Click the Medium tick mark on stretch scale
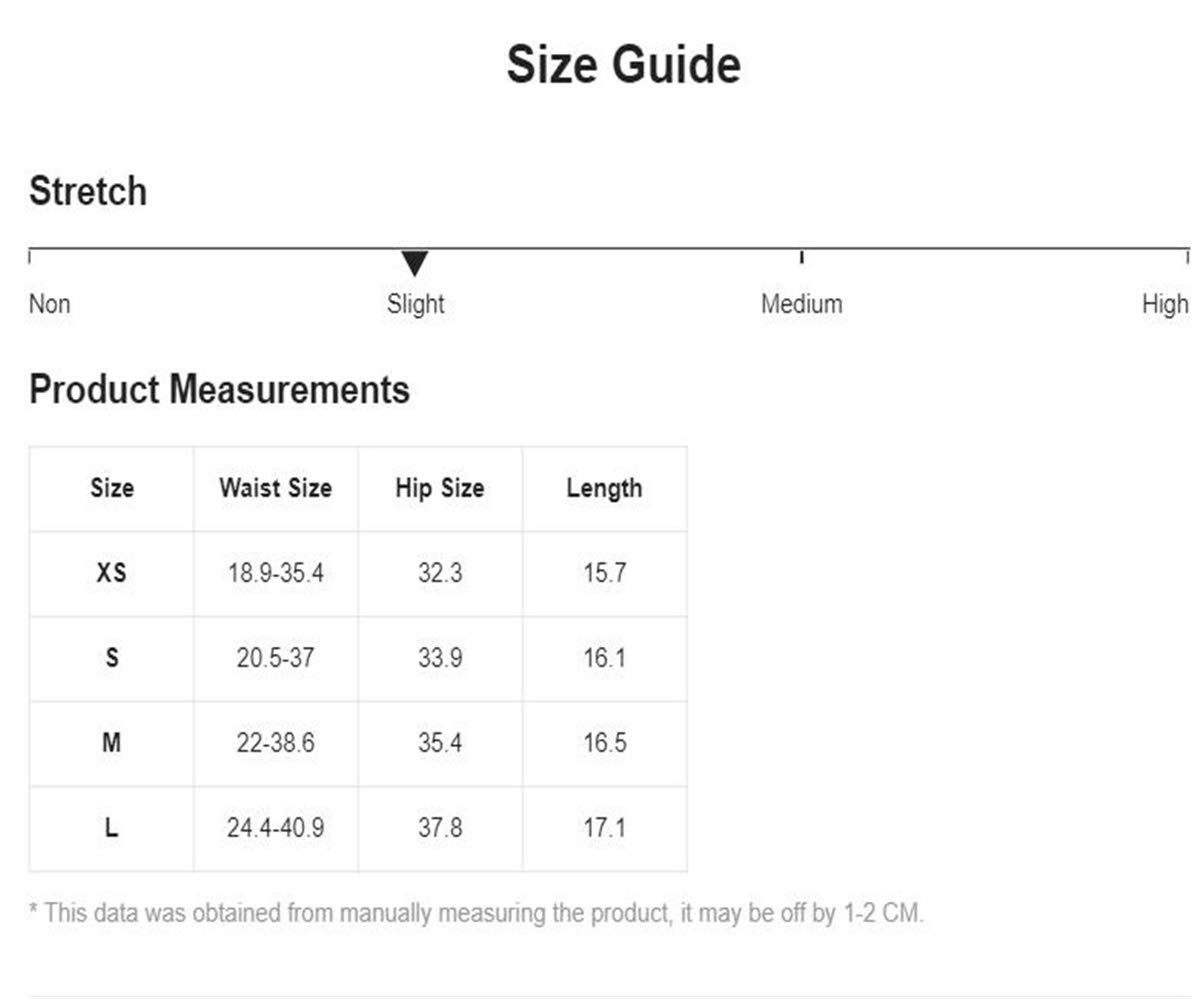Screen dimensions: 1200x1000 (x=801, y=257)
